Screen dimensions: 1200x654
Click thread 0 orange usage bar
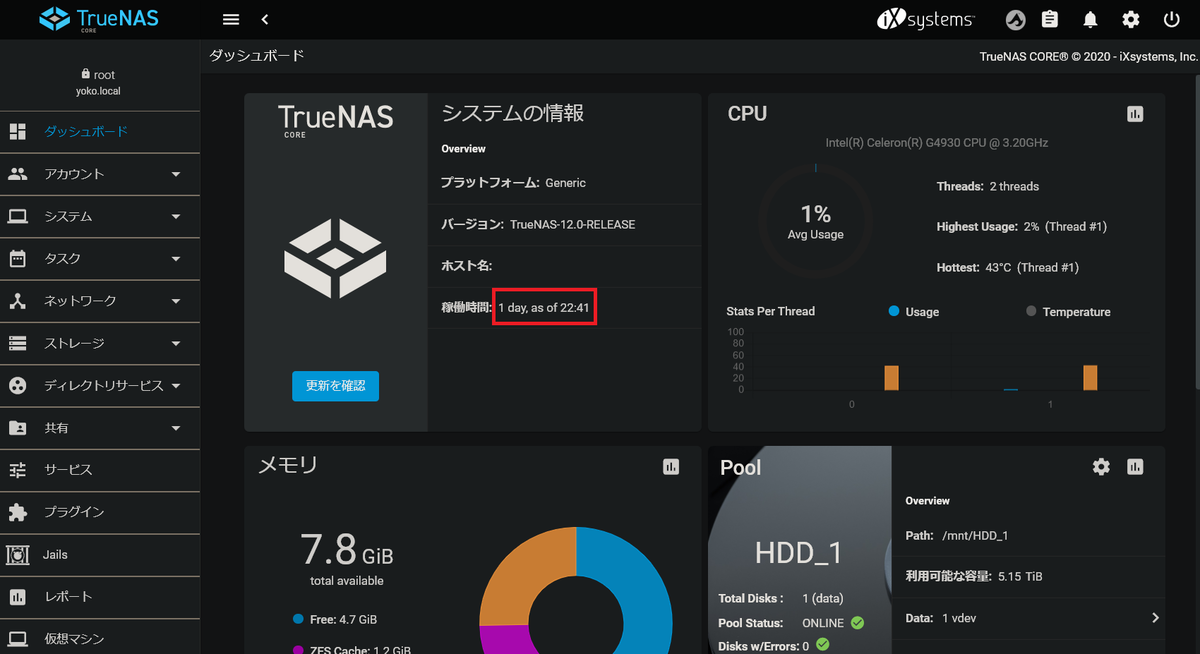[x=891, y=378]
